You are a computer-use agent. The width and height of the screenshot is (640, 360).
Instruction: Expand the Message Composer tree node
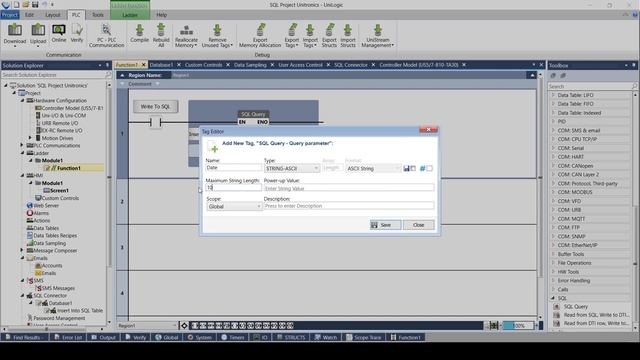point(22,251)
